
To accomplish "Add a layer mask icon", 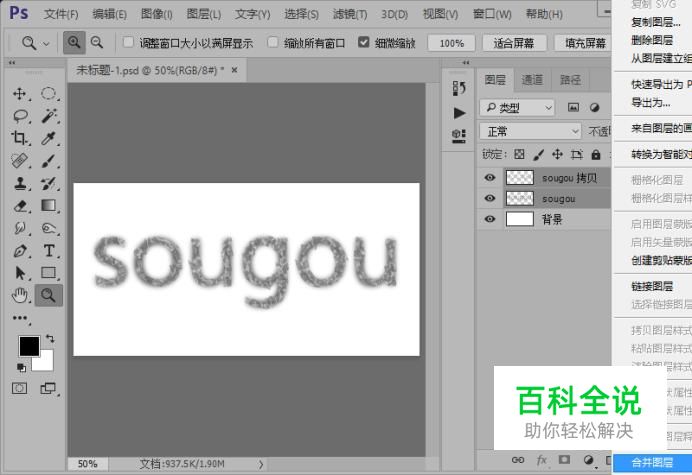I will pos(564,460).
